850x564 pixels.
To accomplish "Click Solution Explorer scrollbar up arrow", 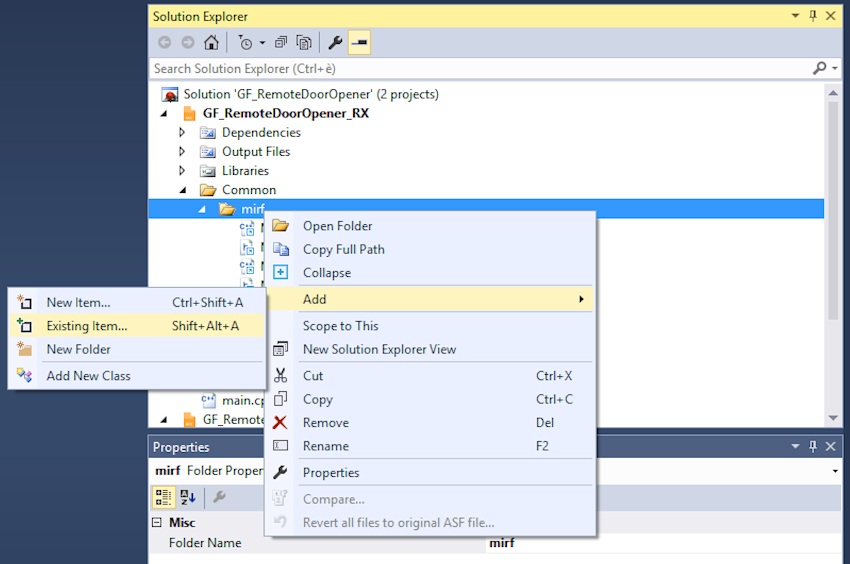I will click(x=833, y=93).
